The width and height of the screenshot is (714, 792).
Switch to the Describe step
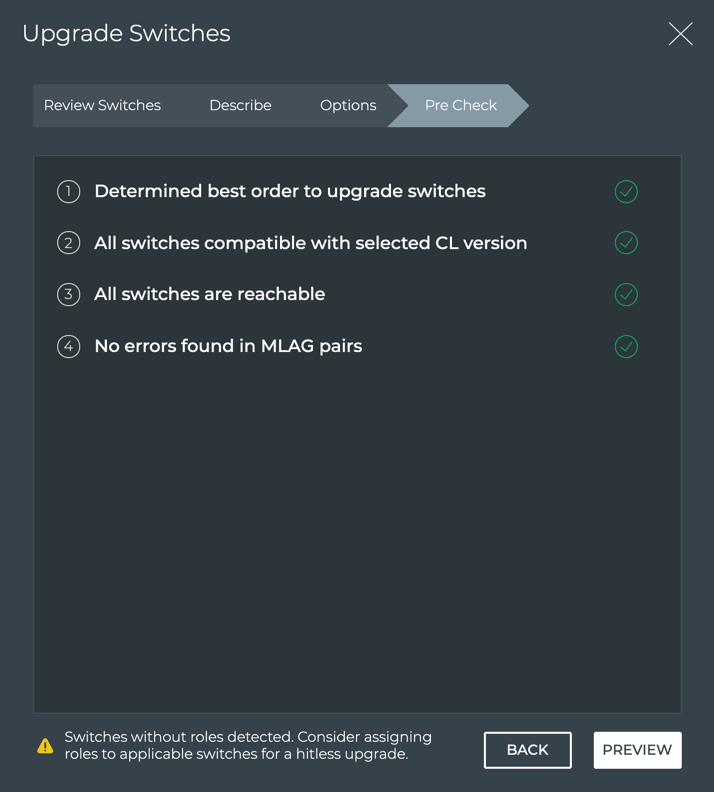pyautogui.click(x=240, y=105)
